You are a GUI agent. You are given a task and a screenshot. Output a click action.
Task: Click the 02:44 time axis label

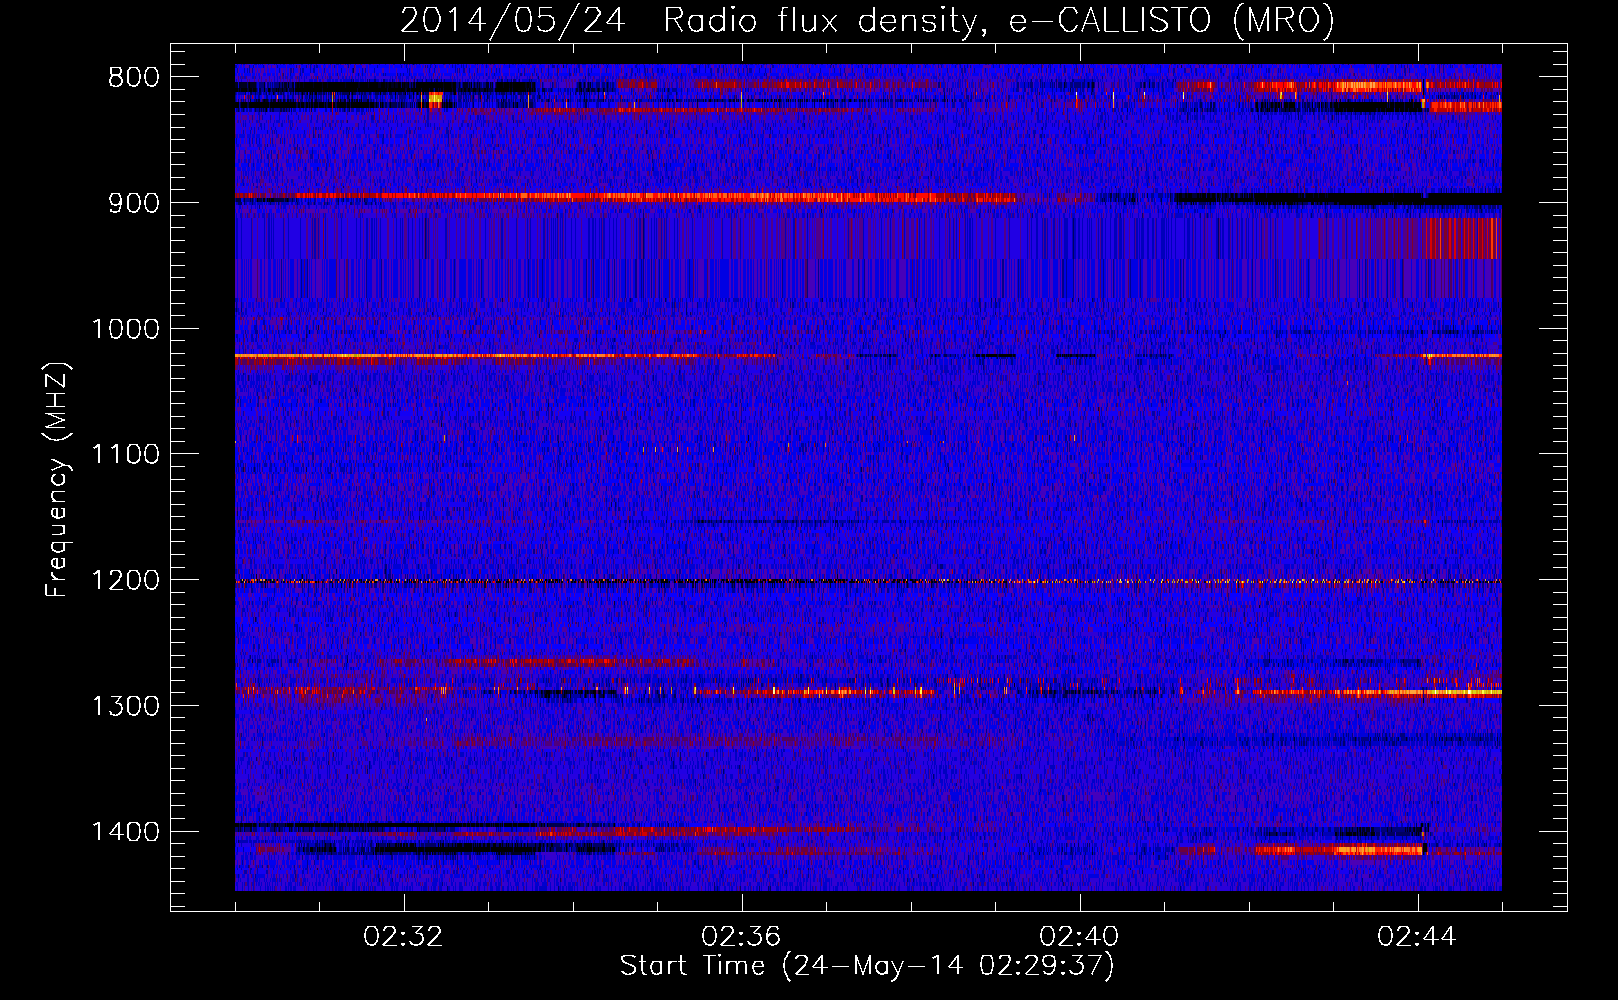click(1418, 937)
